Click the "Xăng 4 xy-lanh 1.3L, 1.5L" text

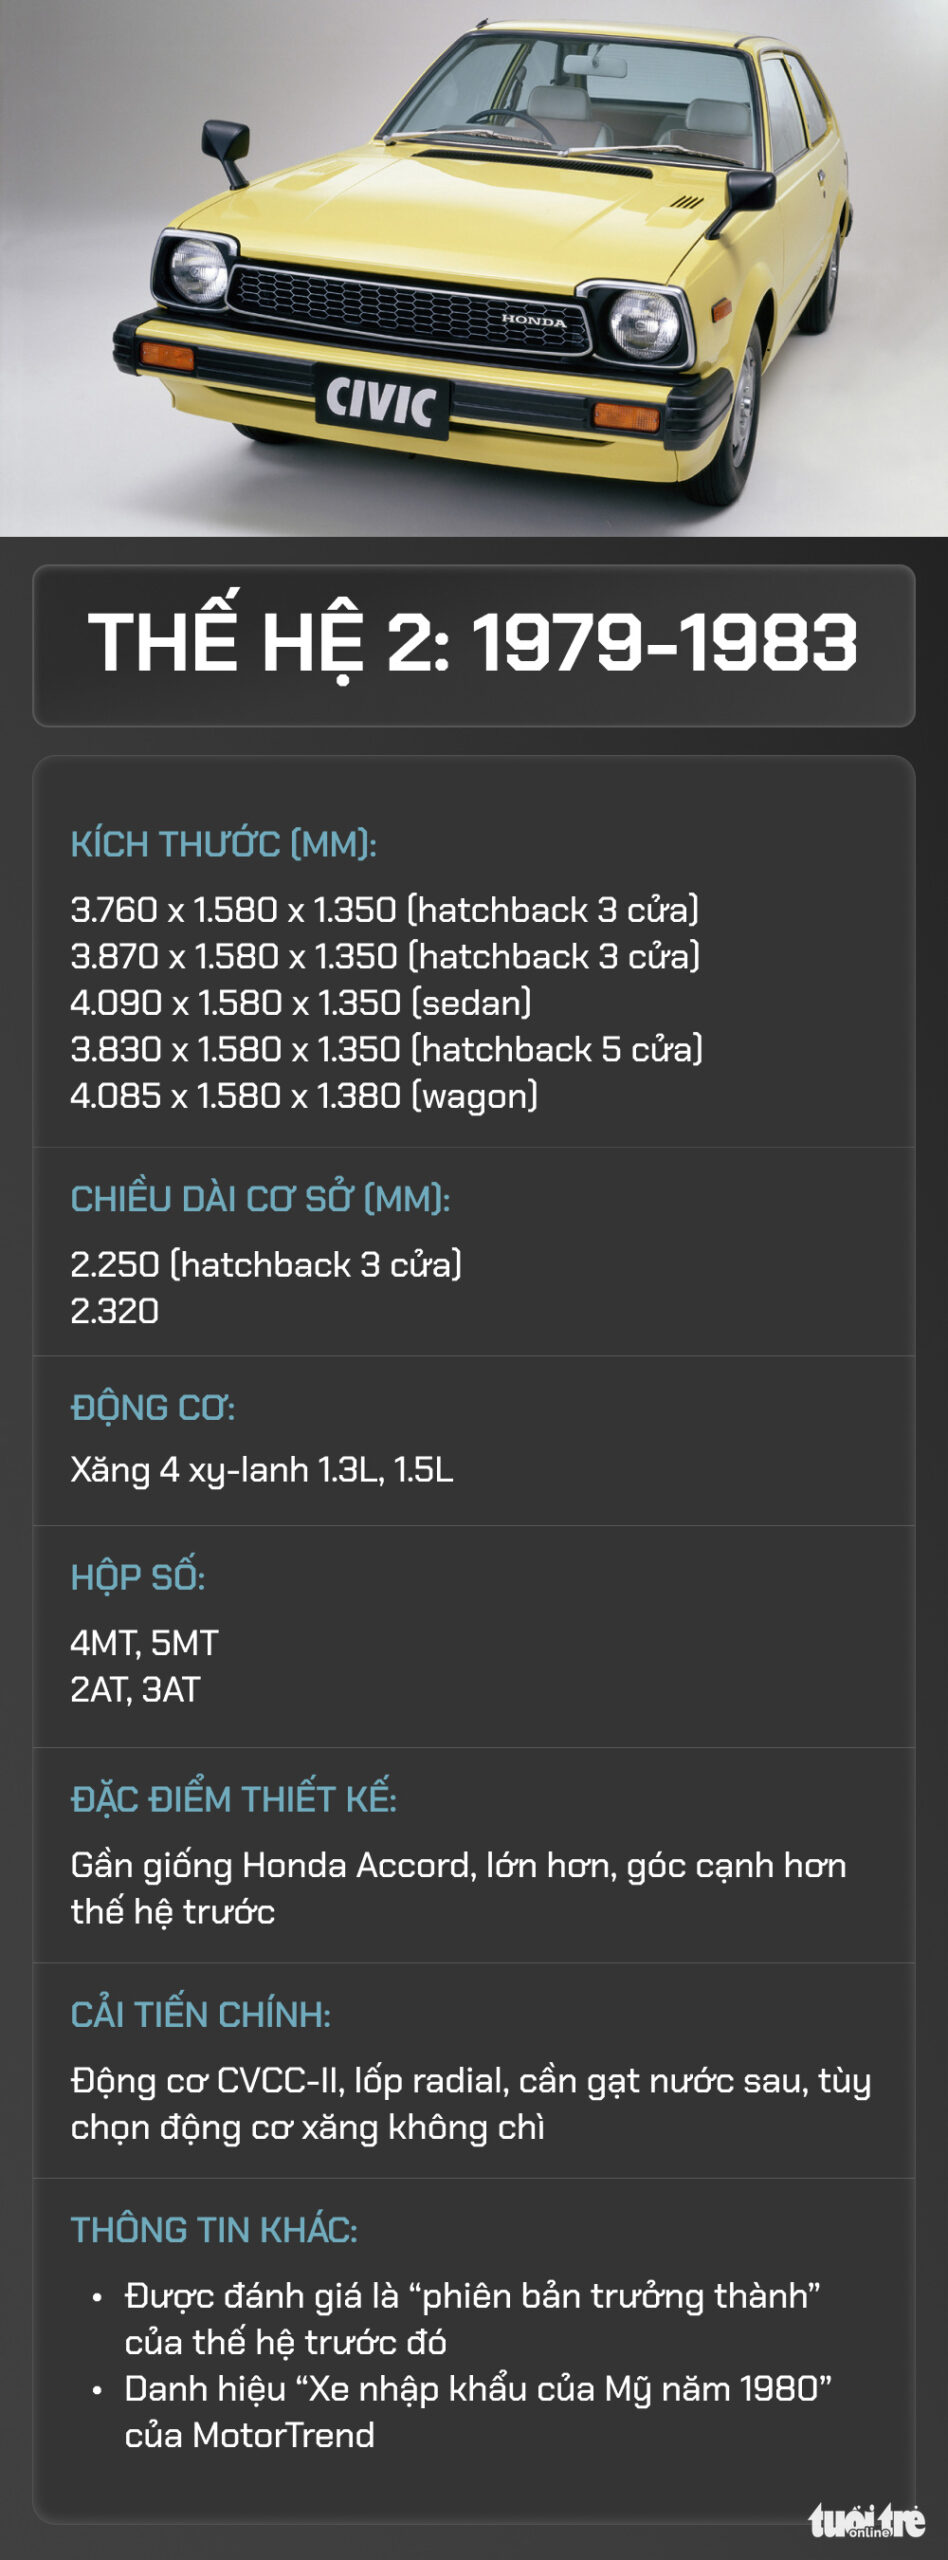(x=261, y=1470)
